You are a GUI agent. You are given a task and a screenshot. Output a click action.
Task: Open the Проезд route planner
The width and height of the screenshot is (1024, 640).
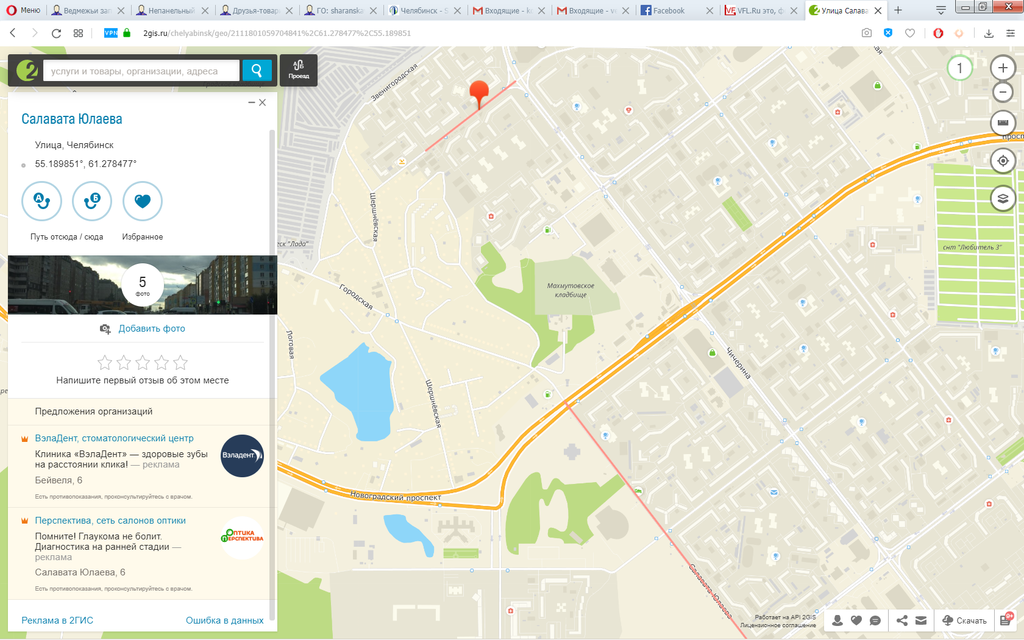(x=298, y=70)
